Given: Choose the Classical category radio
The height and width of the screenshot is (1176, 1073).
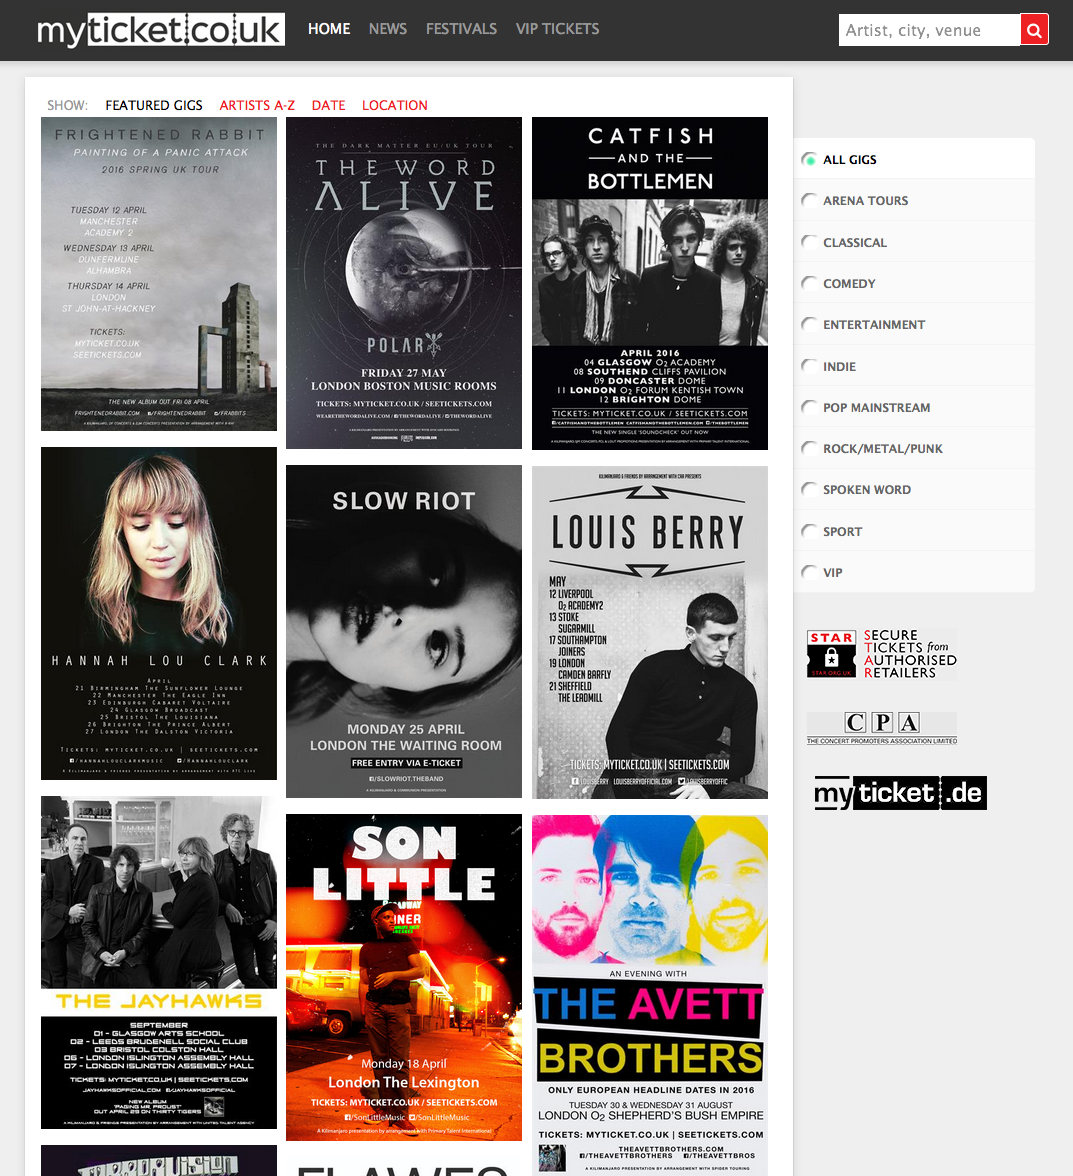Looking at the screenshot, I should [x=809, y=242].
